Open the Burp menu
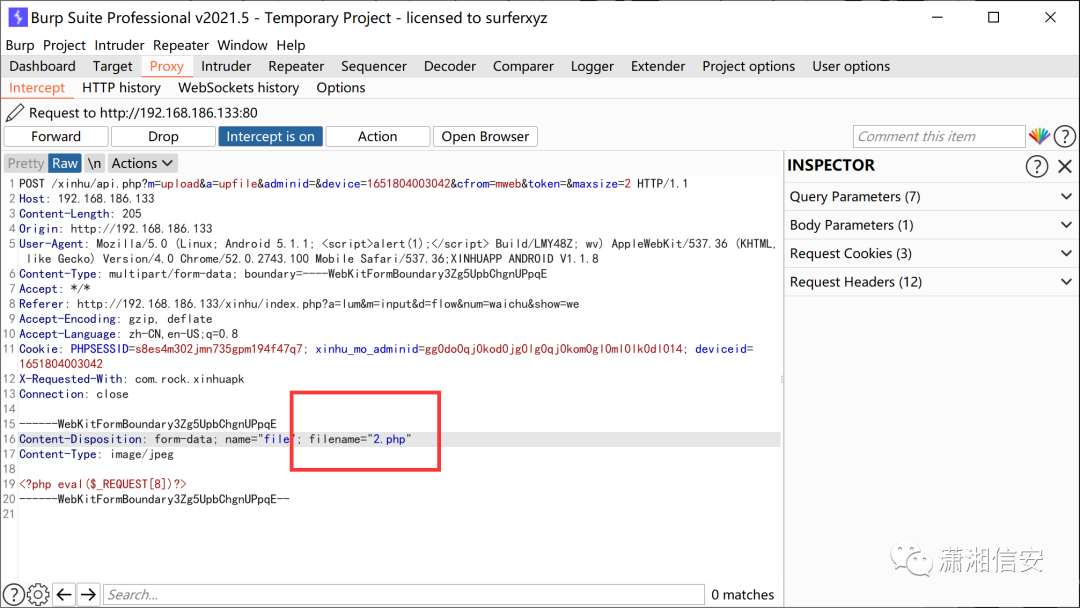 (x=20, y=45)
